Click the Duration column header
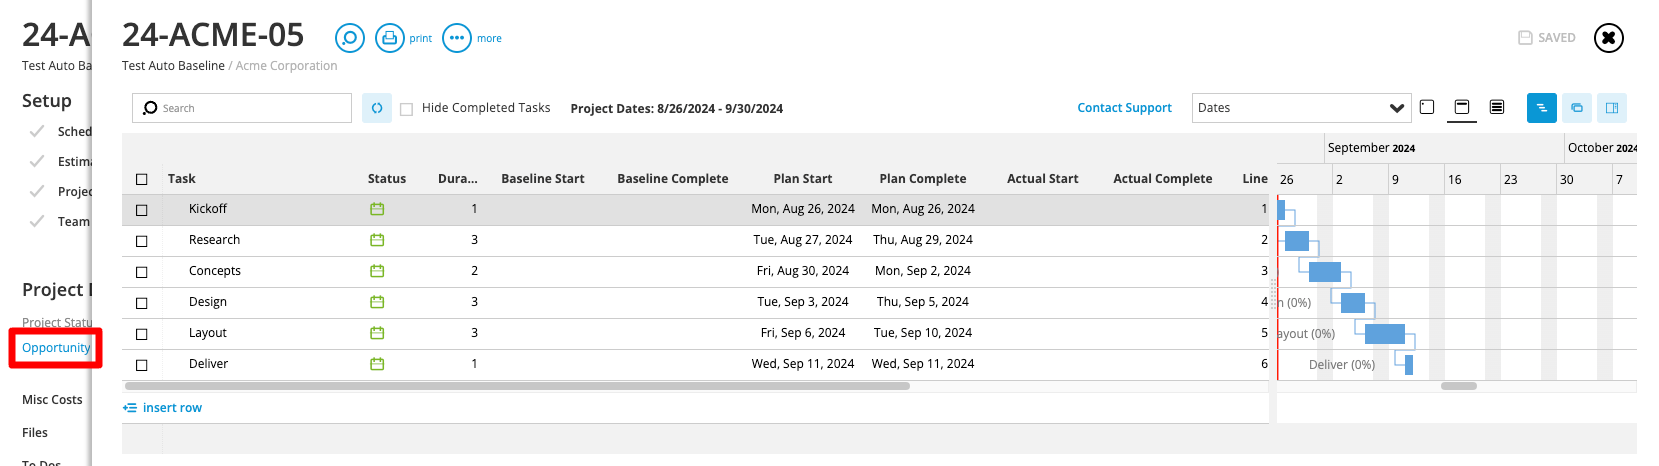The width and height of the screenshot is (1659, 466). (458, 179)
